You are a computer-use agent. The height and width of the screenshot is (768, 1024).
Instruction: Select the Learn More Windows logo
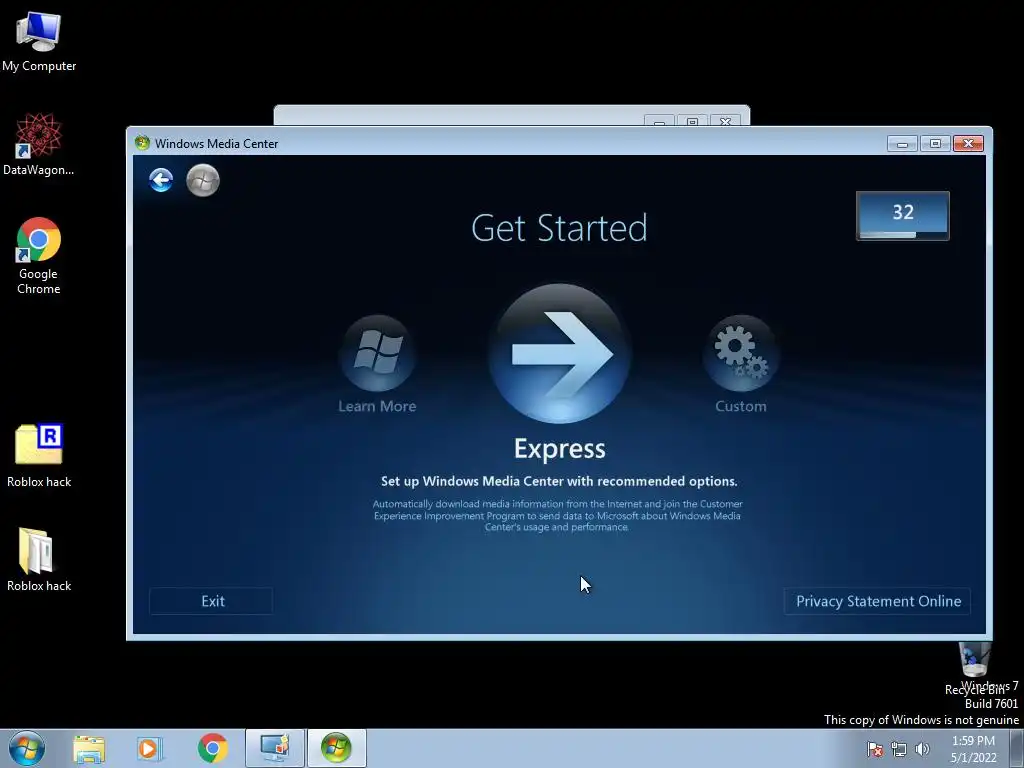377,353
